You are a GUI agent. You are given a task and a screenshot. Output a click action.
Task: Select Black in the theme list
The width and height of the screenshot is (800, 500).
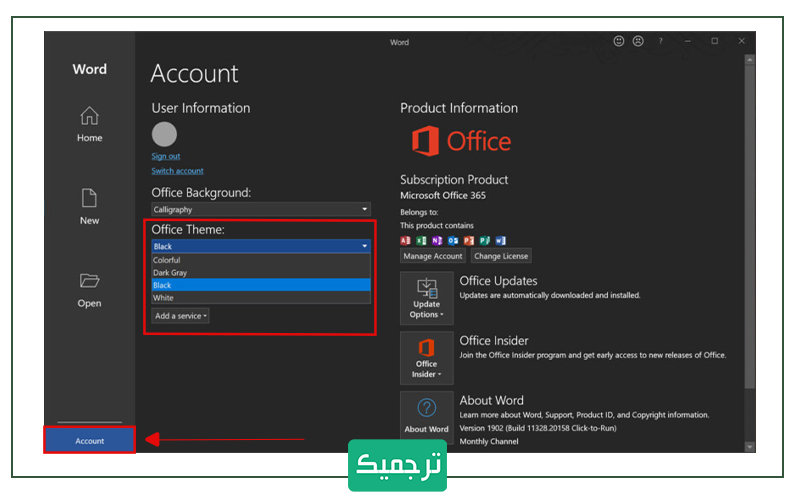click(x=261, y=285)
